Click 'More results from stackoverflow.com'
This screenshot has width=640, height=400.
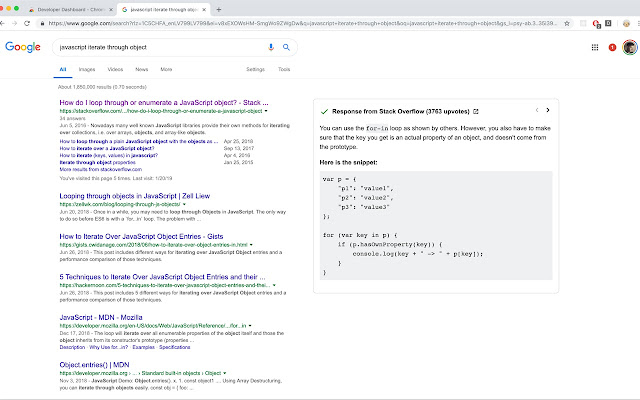[x=101, y=169]
